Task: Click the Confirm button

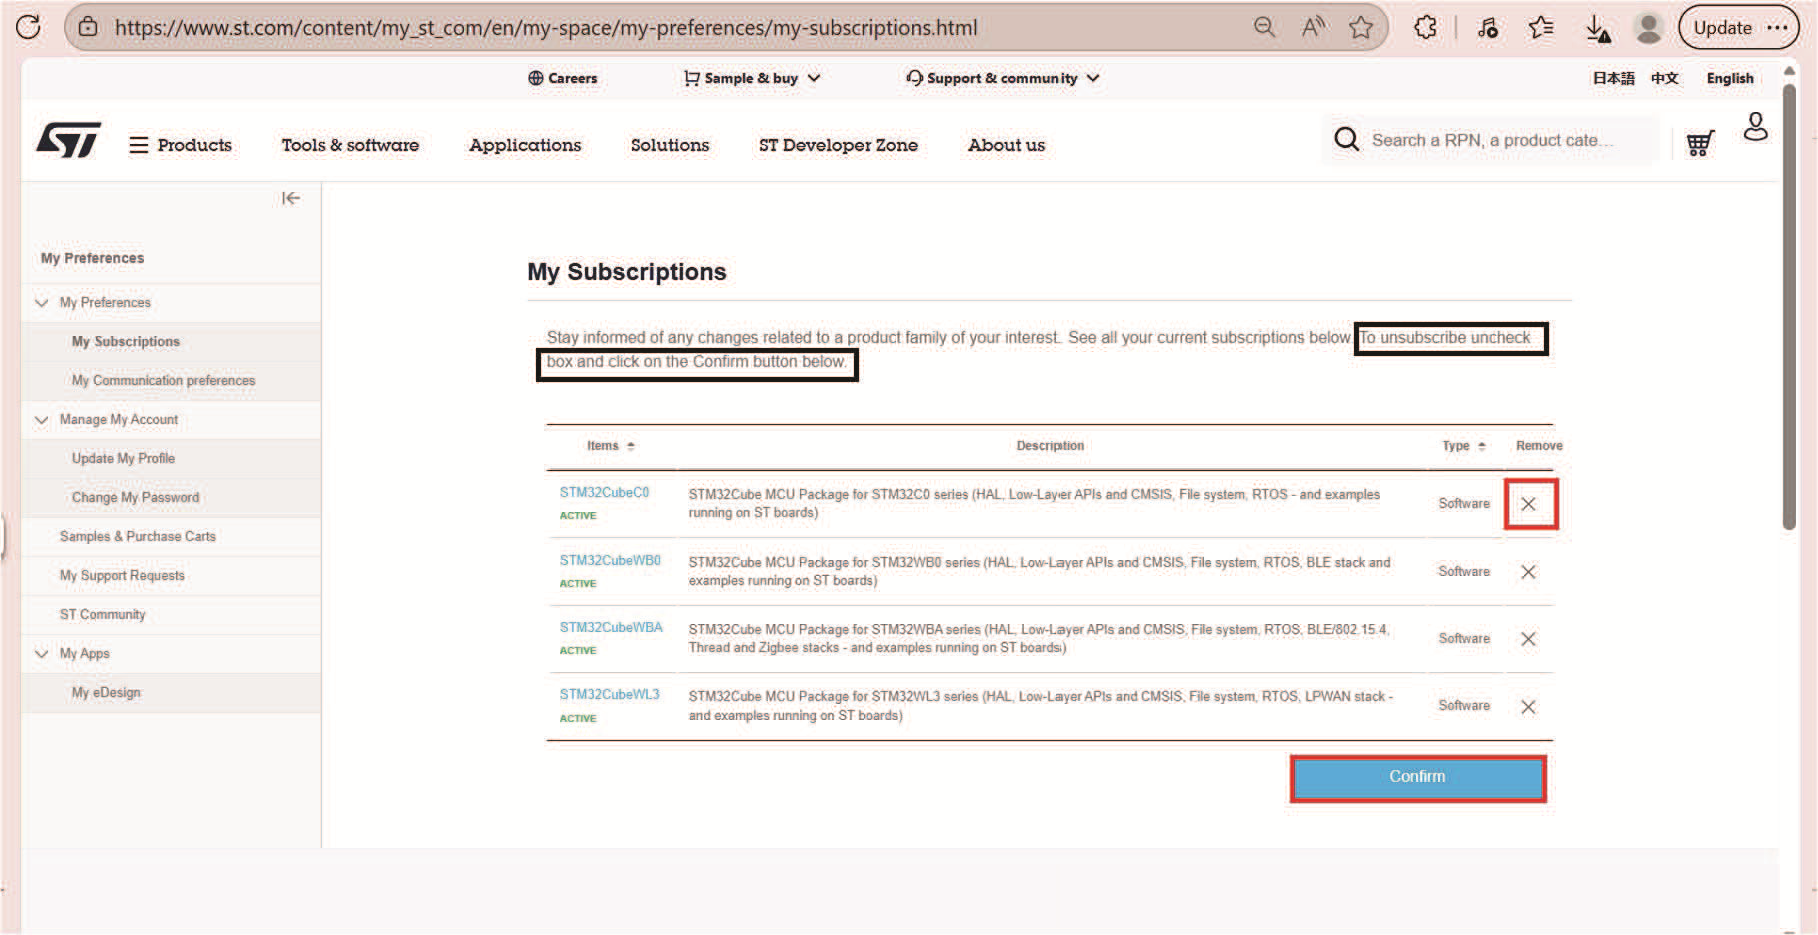Action: tap(1417, 778)
